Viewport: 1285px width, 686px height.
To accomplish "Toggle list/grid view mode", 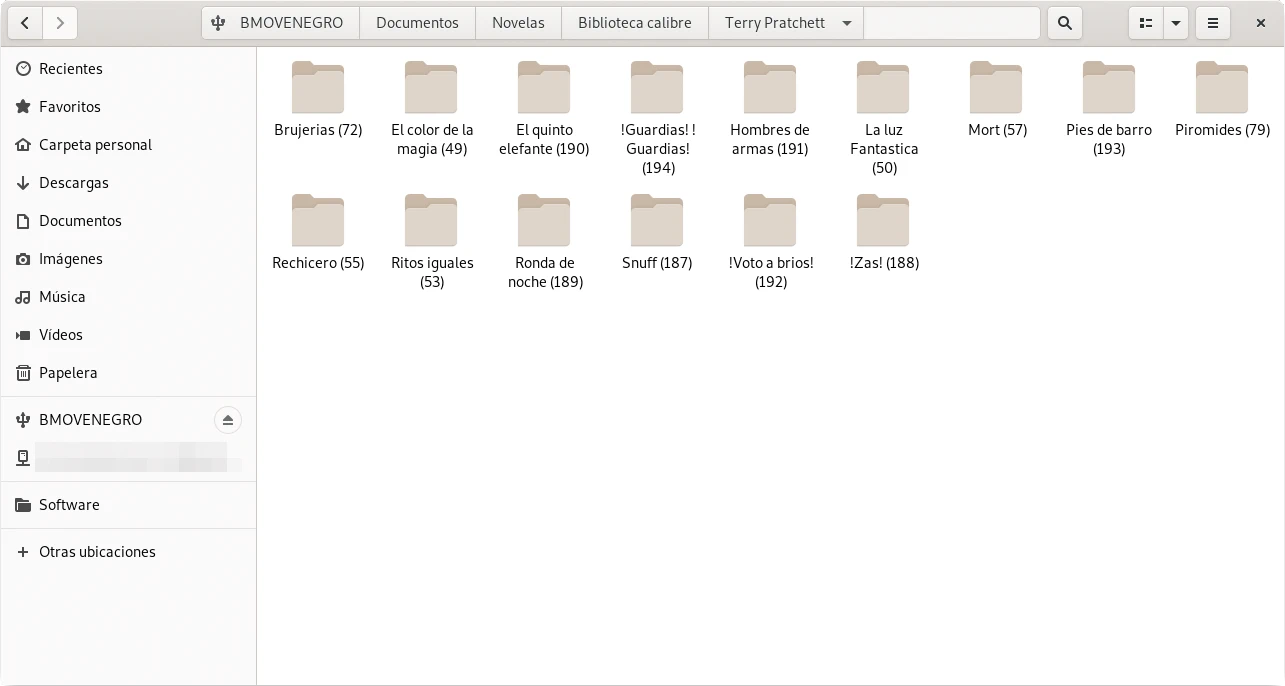I will [1146, 23].
